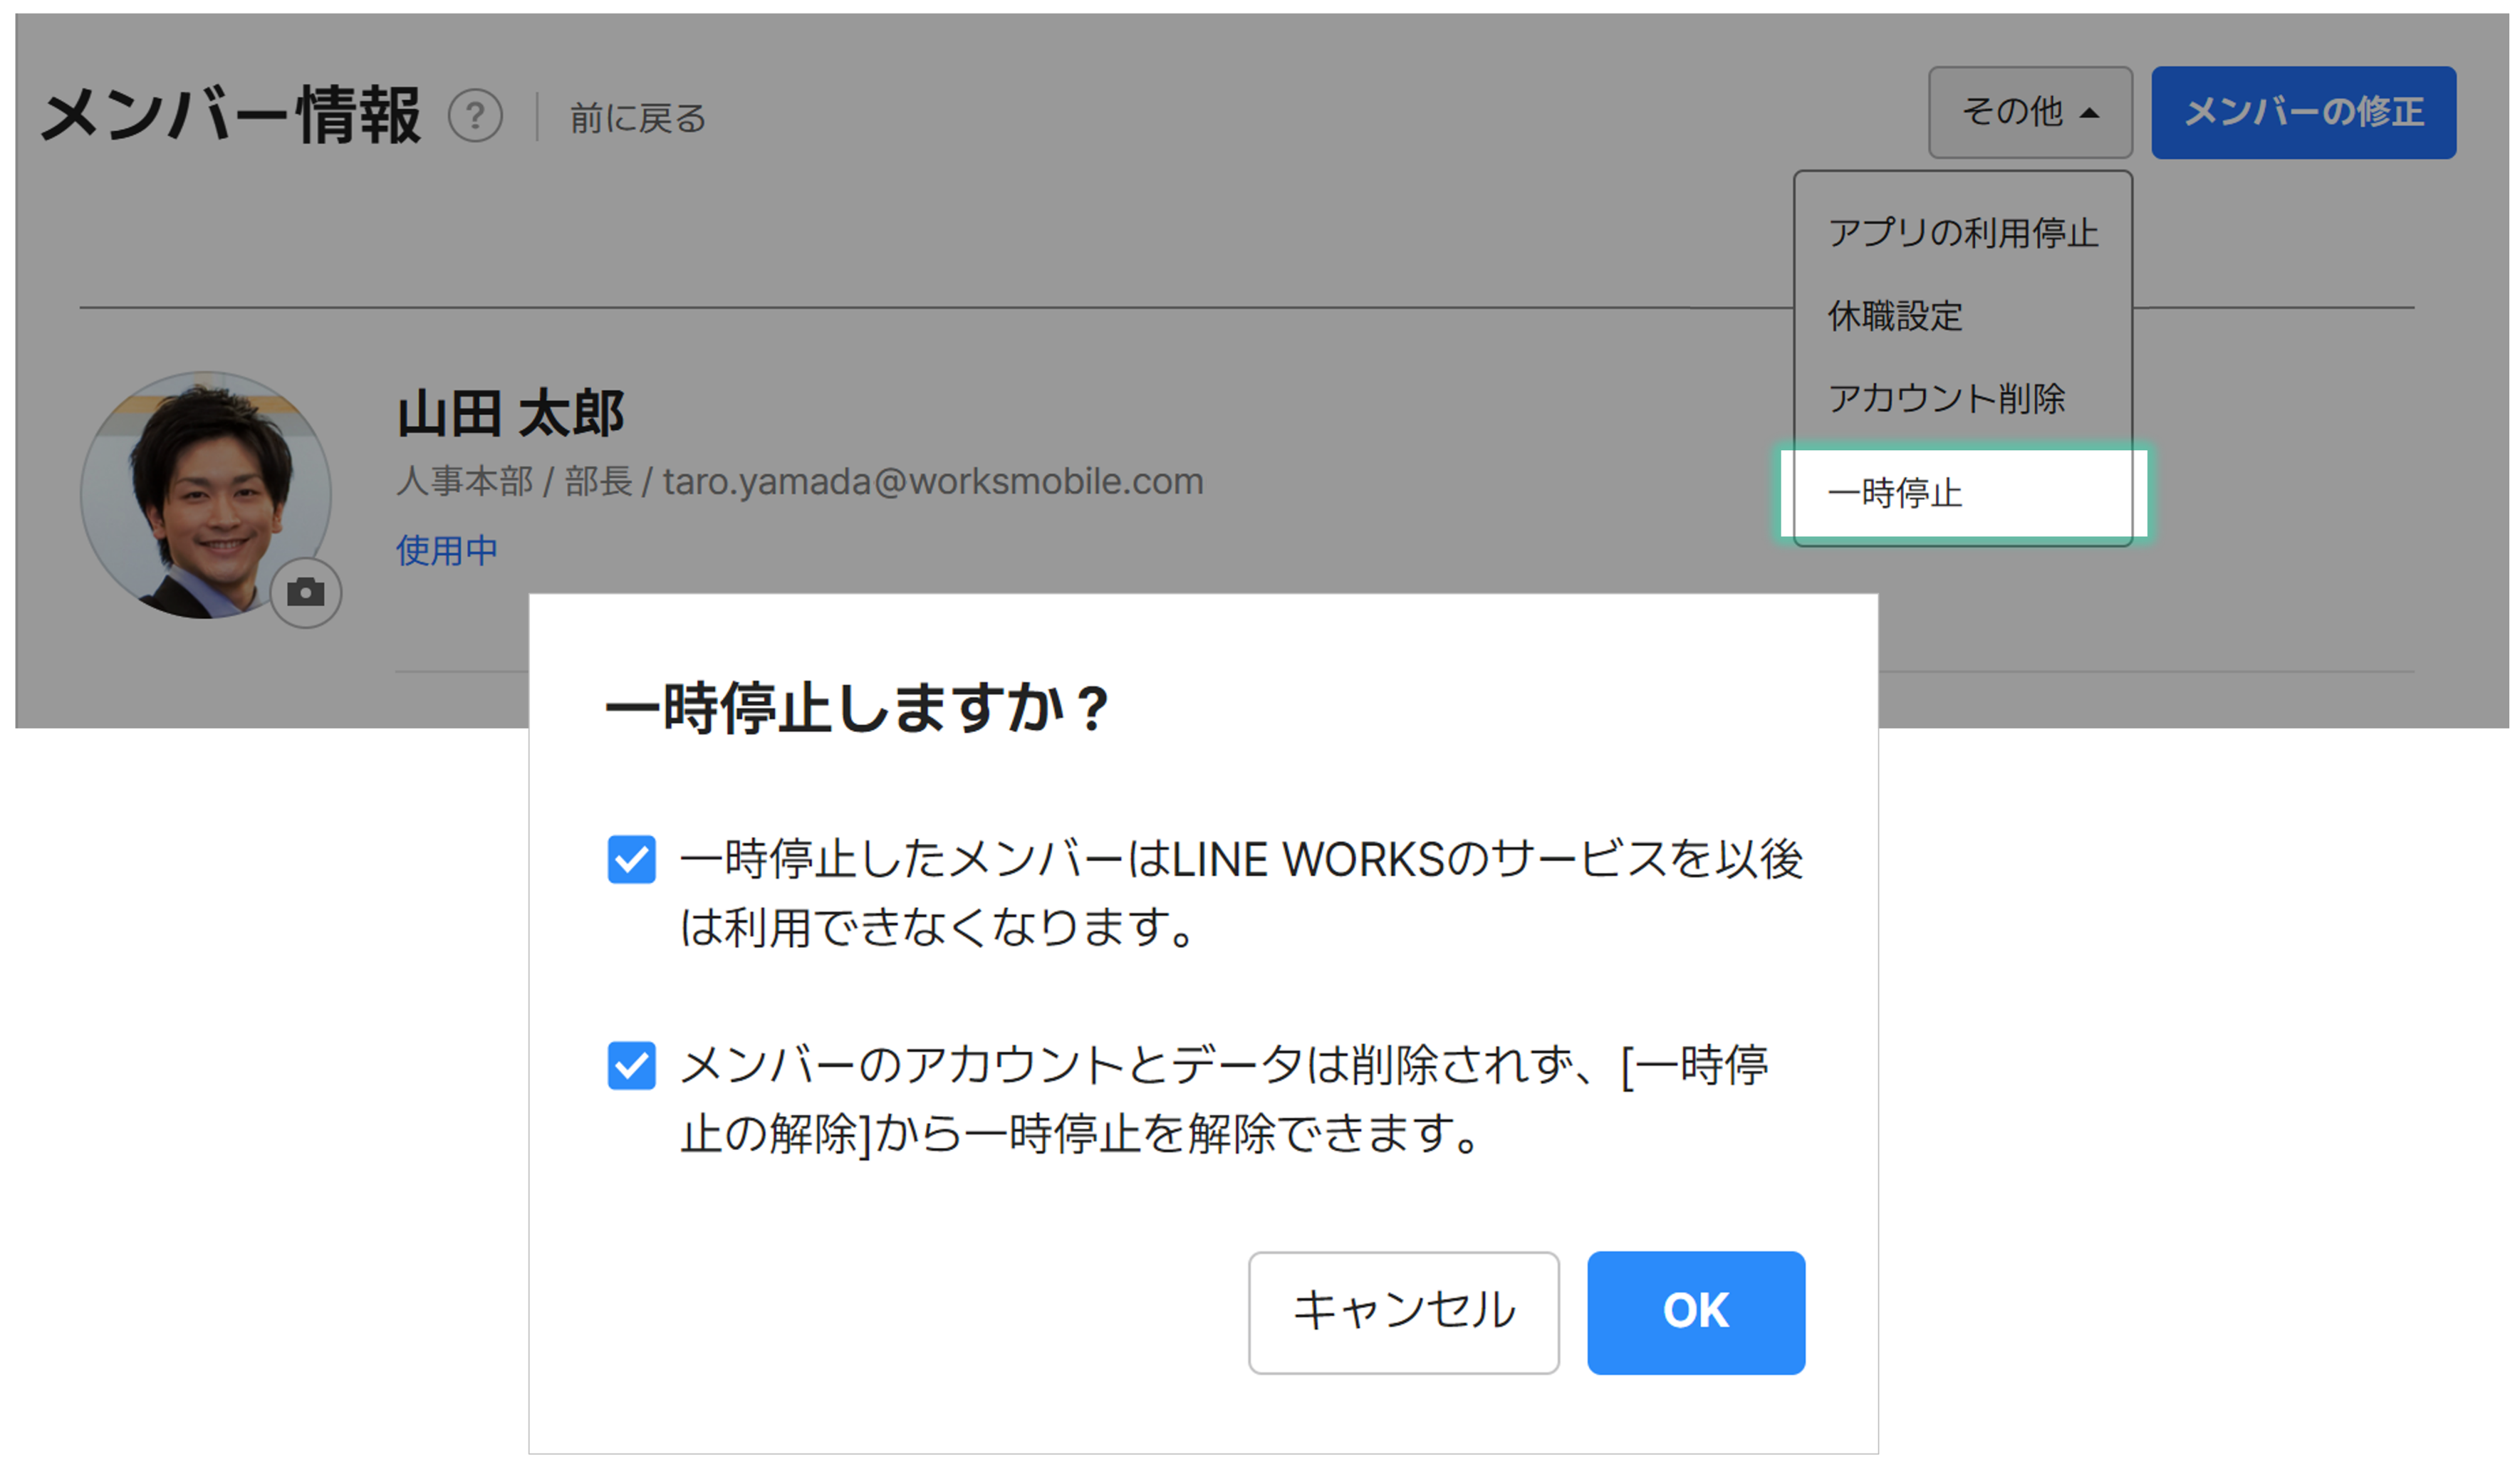Open the その他 menu button
The image size is (2520, 1462).
click(x=2029, y=113)
